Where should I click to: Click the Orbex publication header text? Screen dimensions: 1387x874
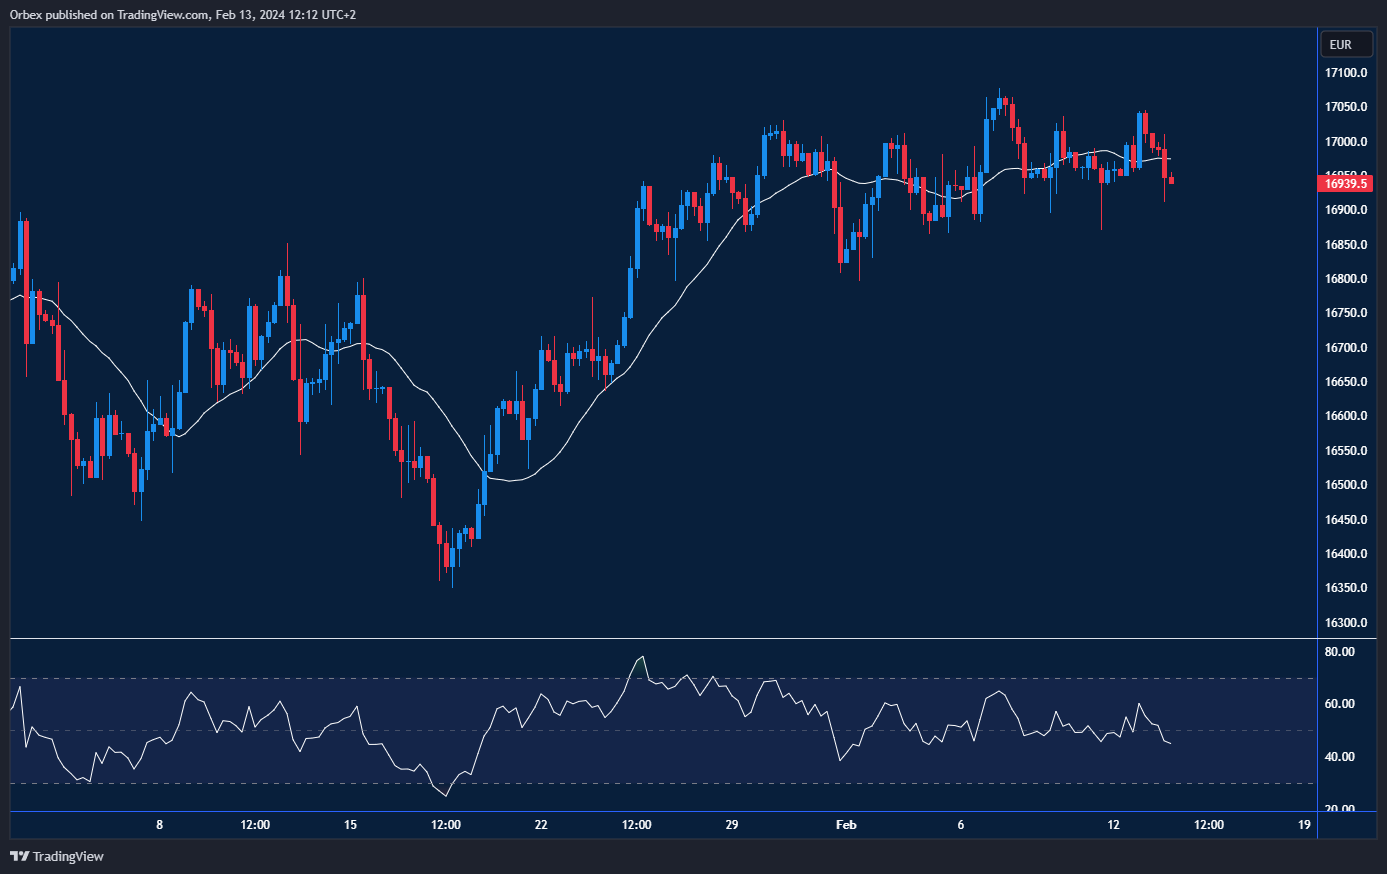(x=180, y=14)
